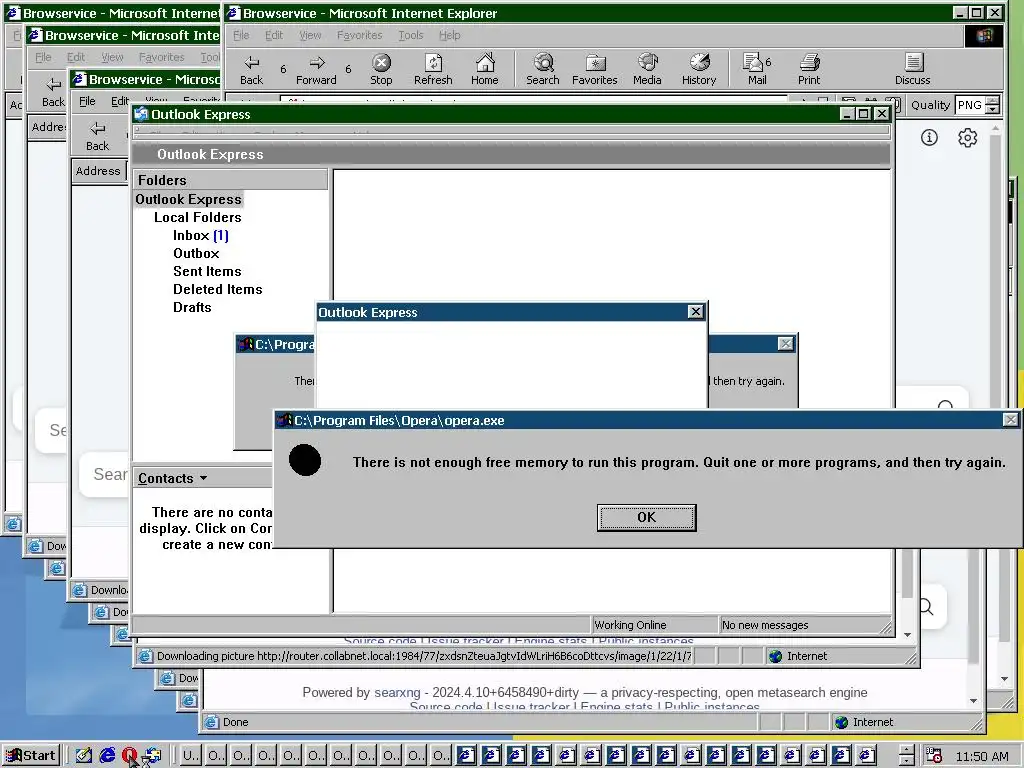Screen dimensions: 1024x768
Task: Increase Quality with the up stepper arrow
Action: 993,100
